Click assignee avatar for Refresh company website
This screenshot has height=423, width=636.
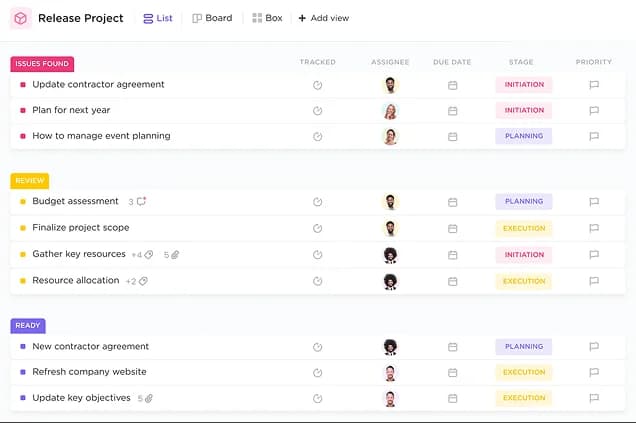pyautogui.click(x=390, y=373)
